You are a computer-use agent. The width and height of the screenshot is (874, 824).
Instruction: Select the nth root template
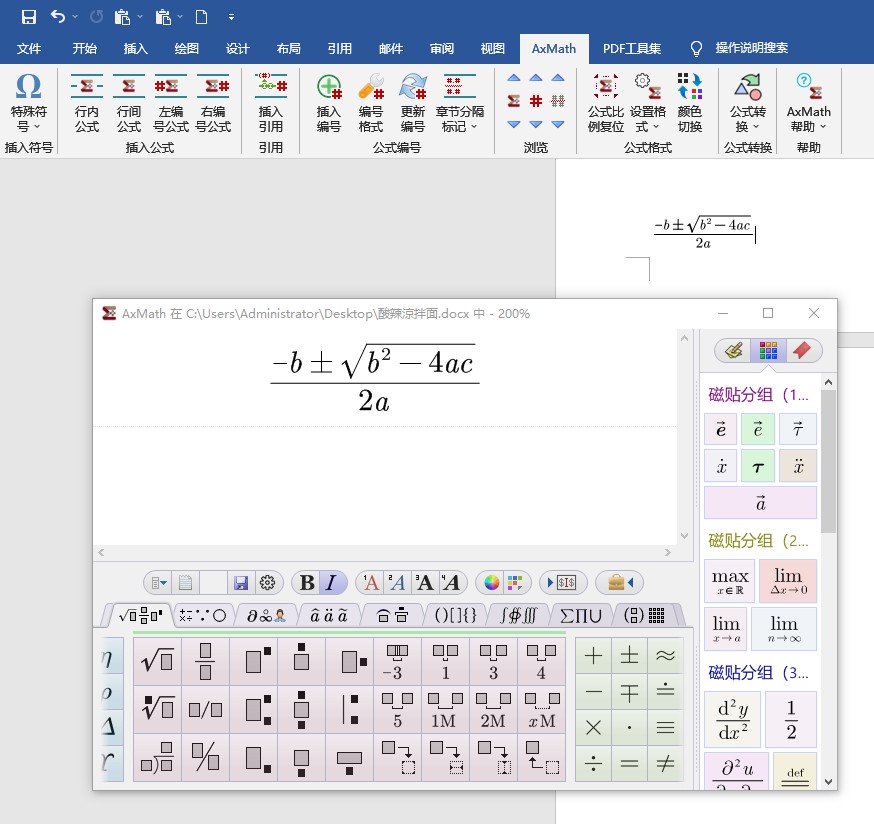157,709
